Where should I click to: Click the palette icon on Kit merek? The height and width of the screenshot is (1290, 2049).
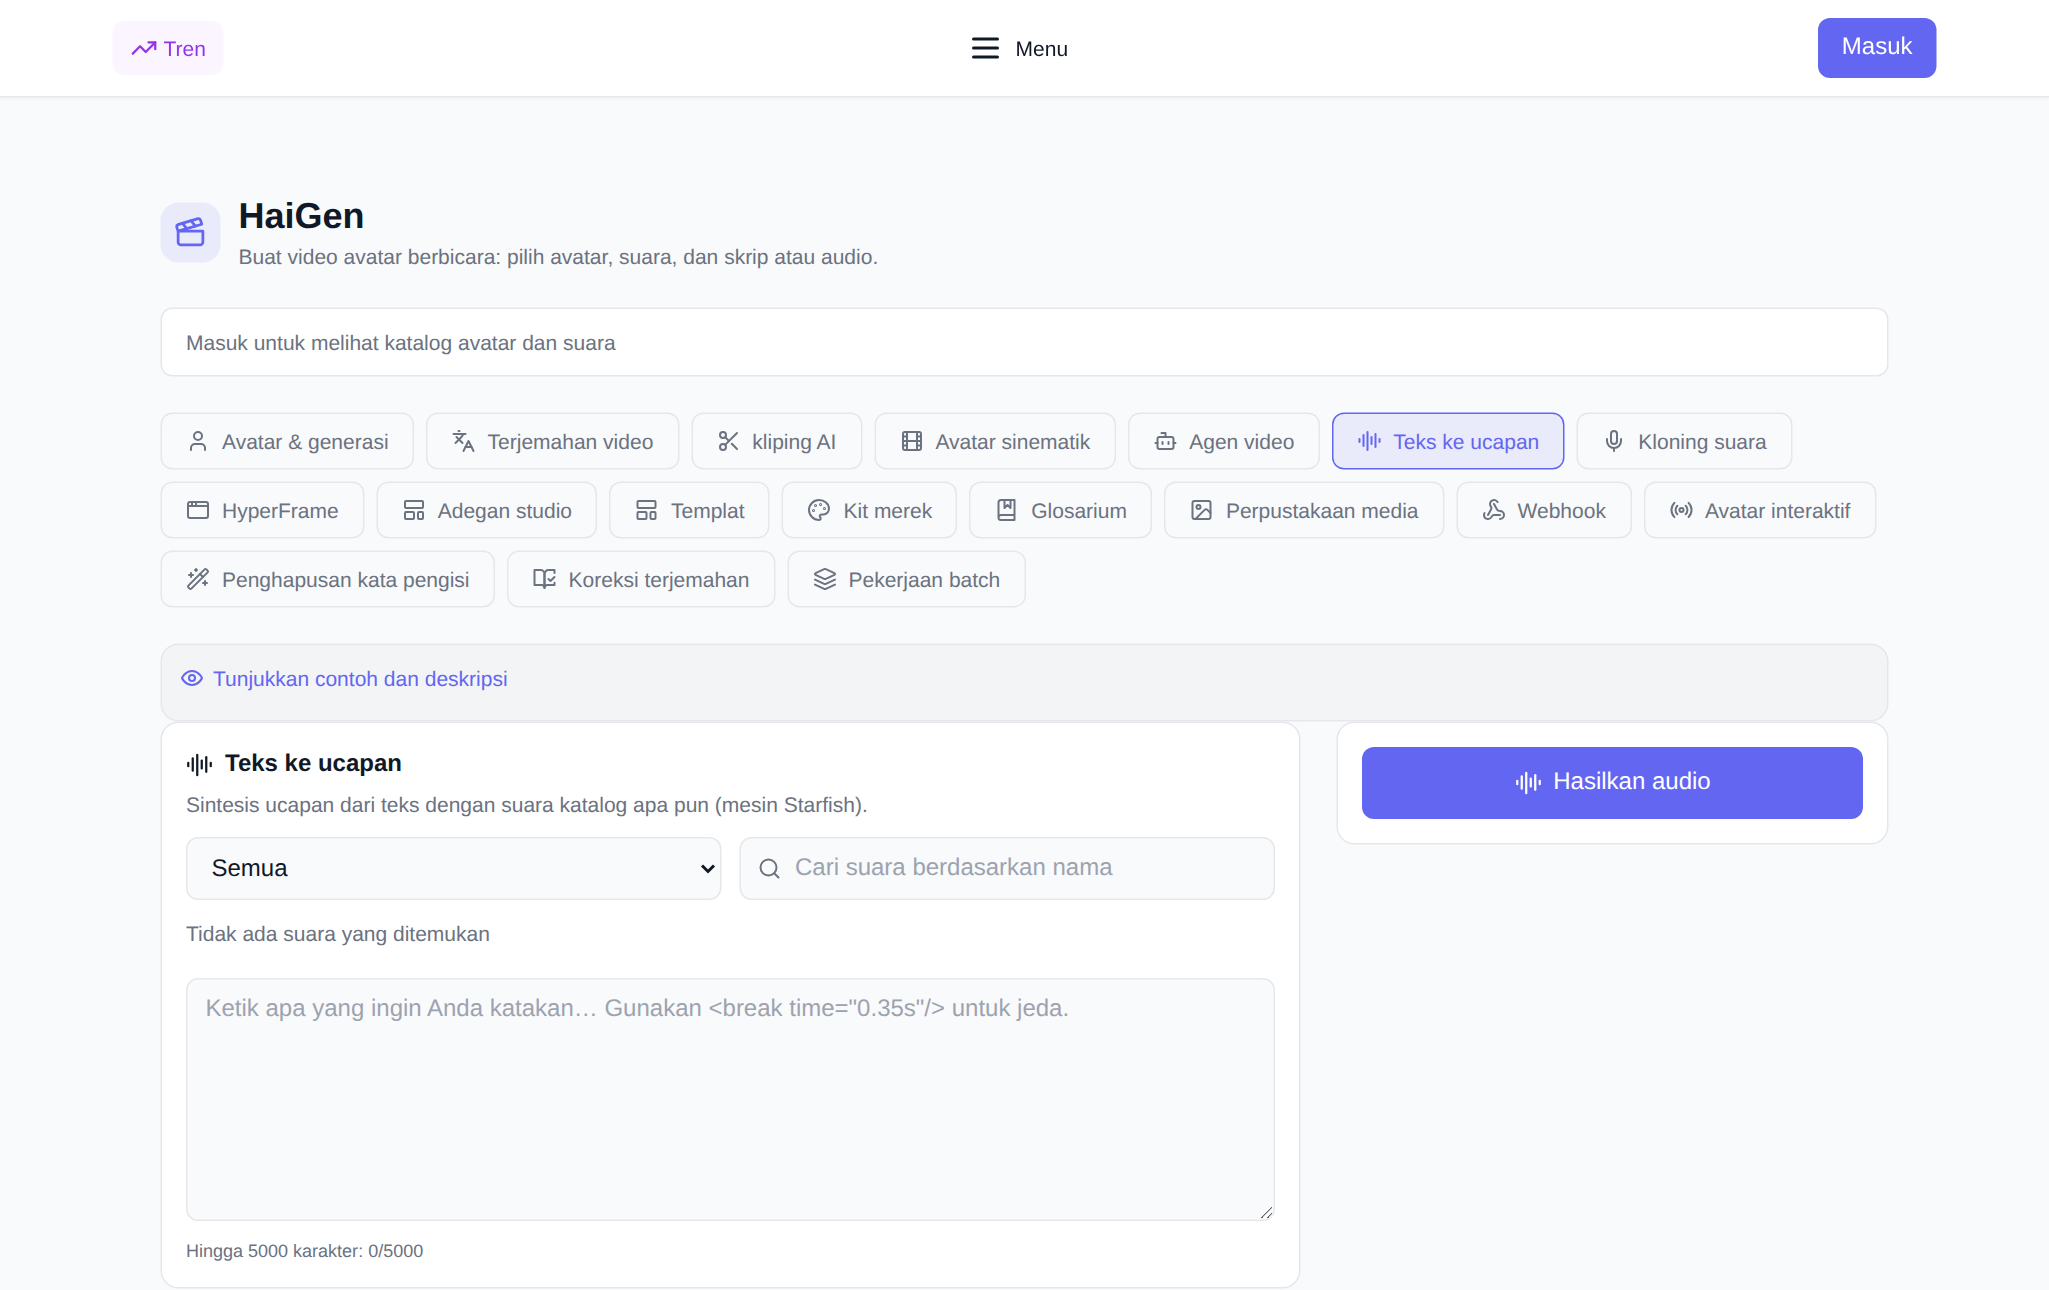[x=819, y=510]
